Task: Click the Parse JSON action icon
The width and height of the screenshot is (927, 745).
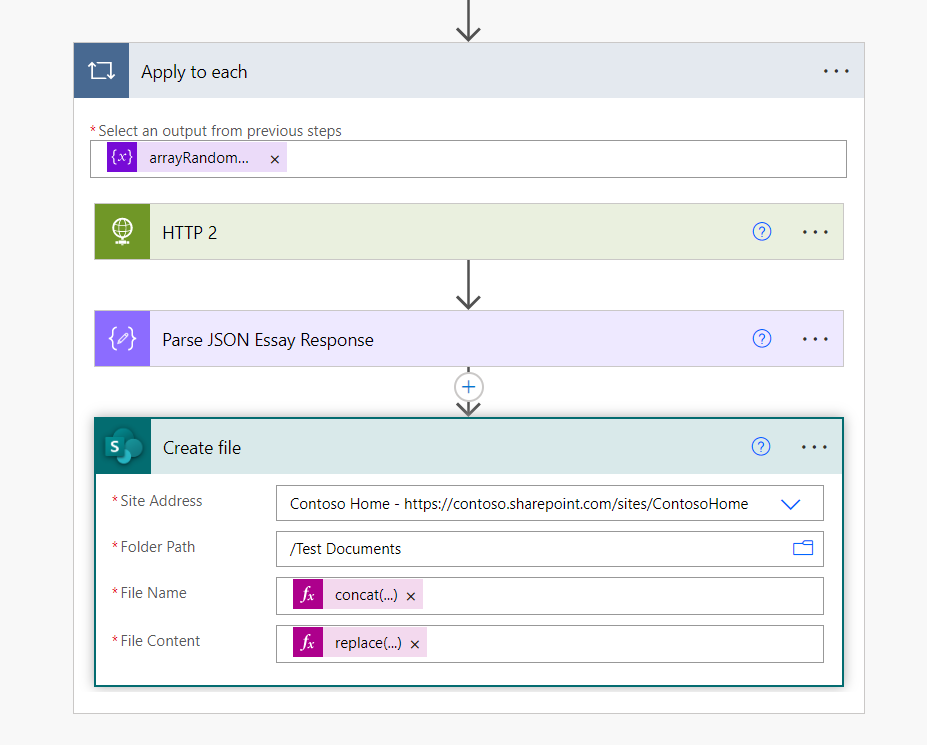Action: tap(122, 339)
